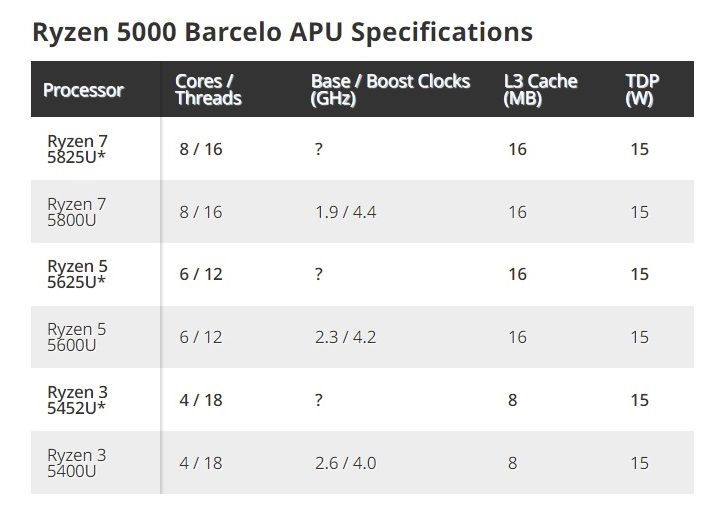The height and width of the screenshot is (523, 722).
Task: Click the Ryzen 7 5825U* row label
Action: (77, 149)
